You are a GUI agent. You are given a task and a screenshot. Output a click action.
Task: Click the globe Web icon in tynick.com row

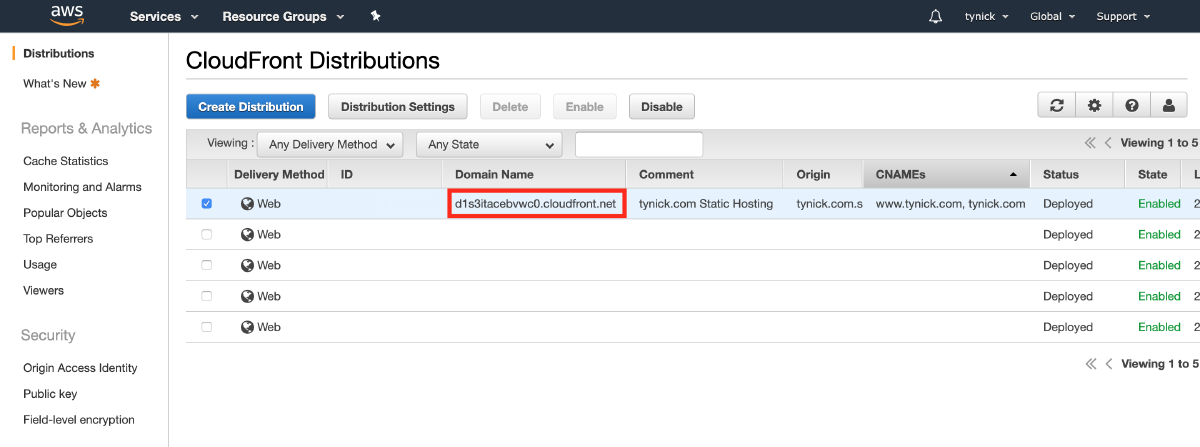point(247,204)
